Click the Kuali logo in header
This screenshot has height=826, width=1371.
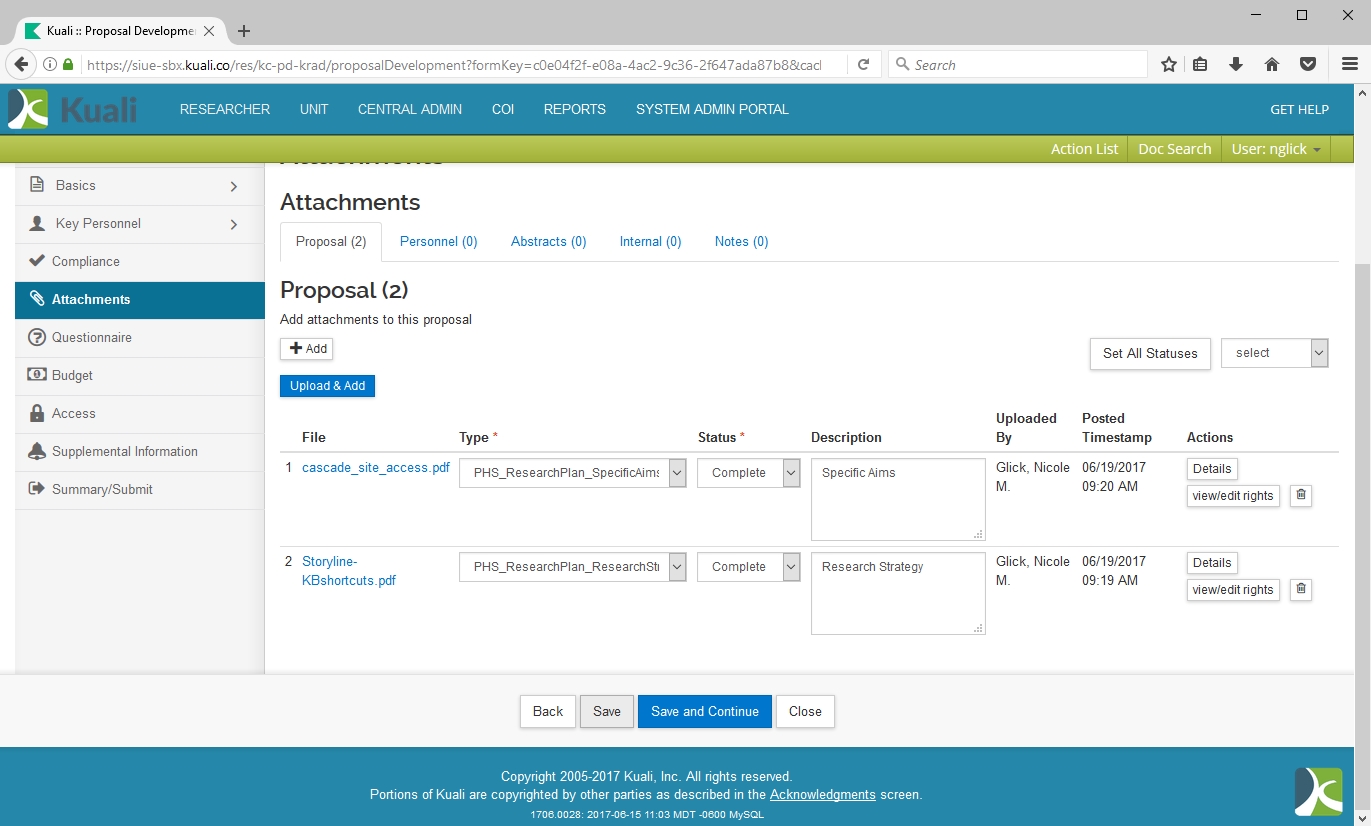coord(73,109)
